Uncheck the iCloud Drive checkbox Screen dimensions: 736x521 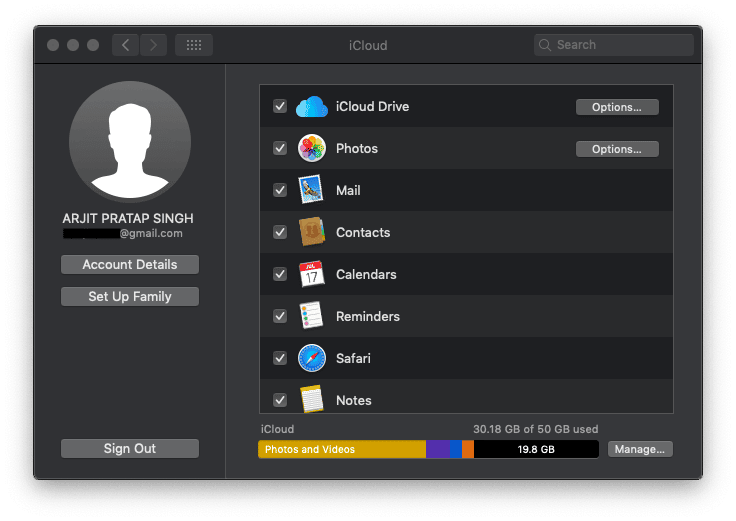280,106
